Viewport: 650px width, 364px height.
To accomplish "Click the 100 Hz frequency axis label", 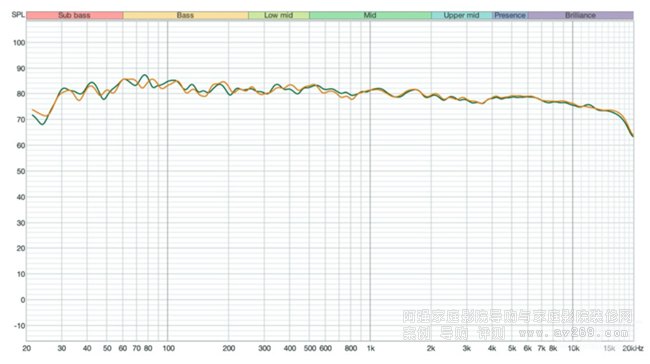I will tap(168, 348).
